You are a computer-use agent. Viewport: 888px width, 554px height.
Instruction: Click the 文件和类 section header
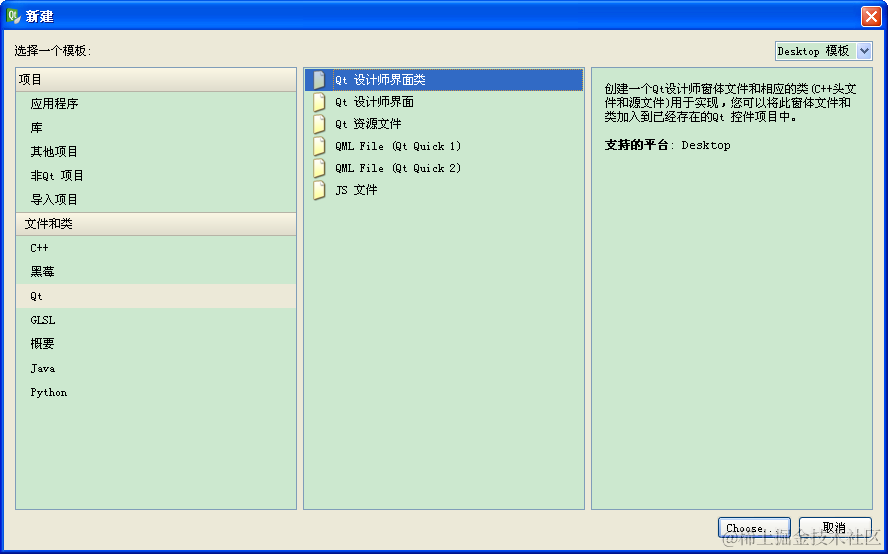(x=156, y=224)
